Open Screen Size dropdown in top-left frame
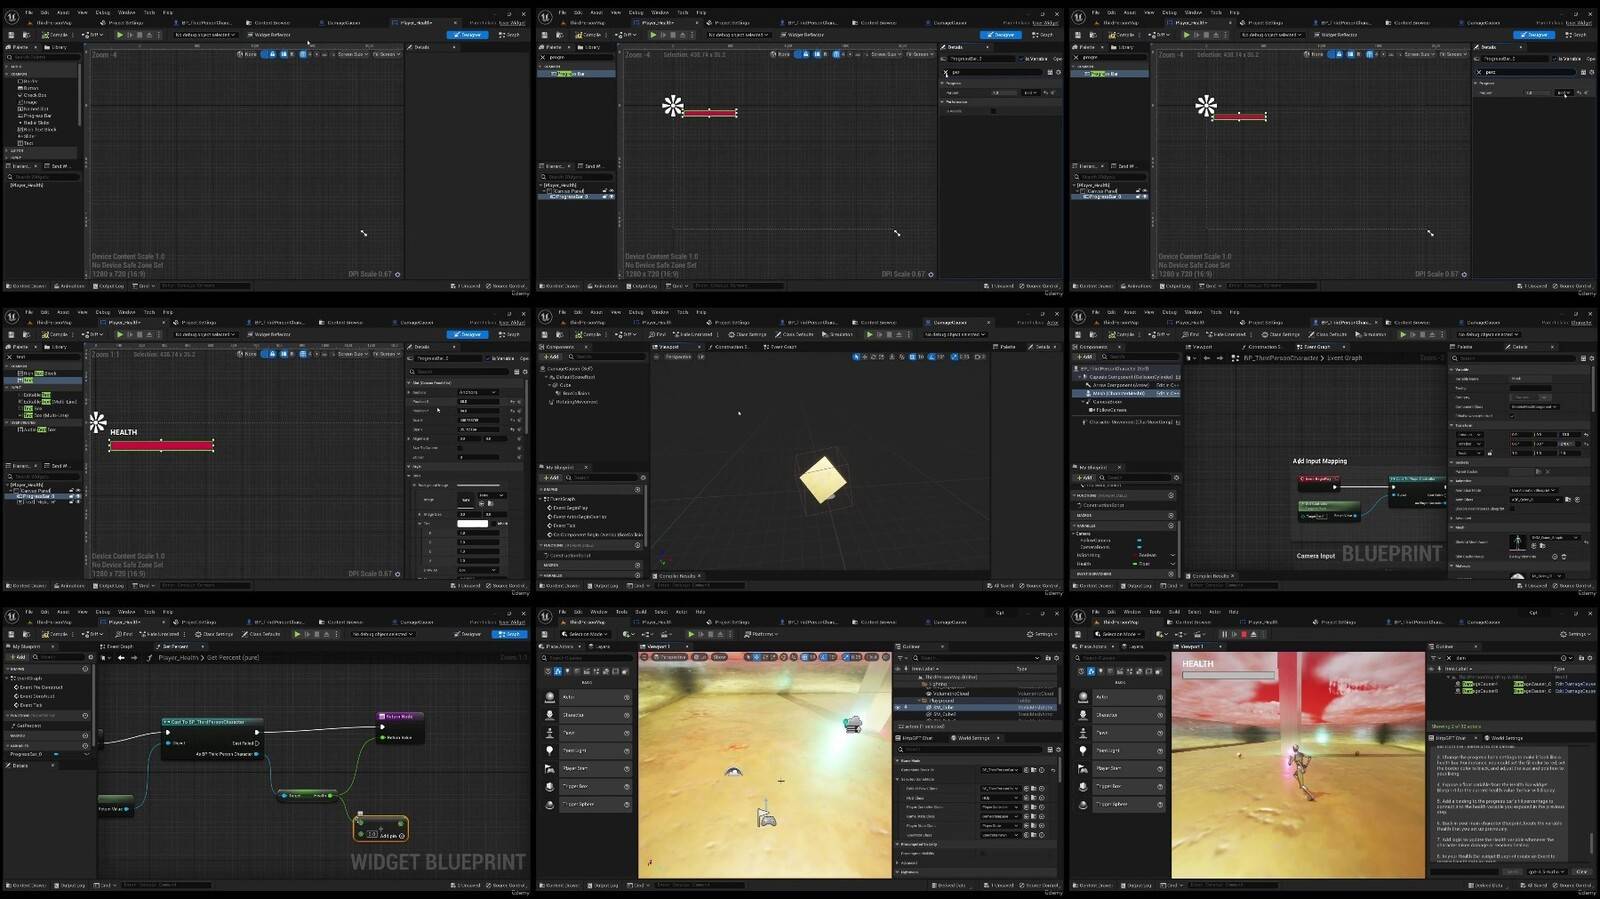Screen dimensions: 1600x899 (352, 54)
